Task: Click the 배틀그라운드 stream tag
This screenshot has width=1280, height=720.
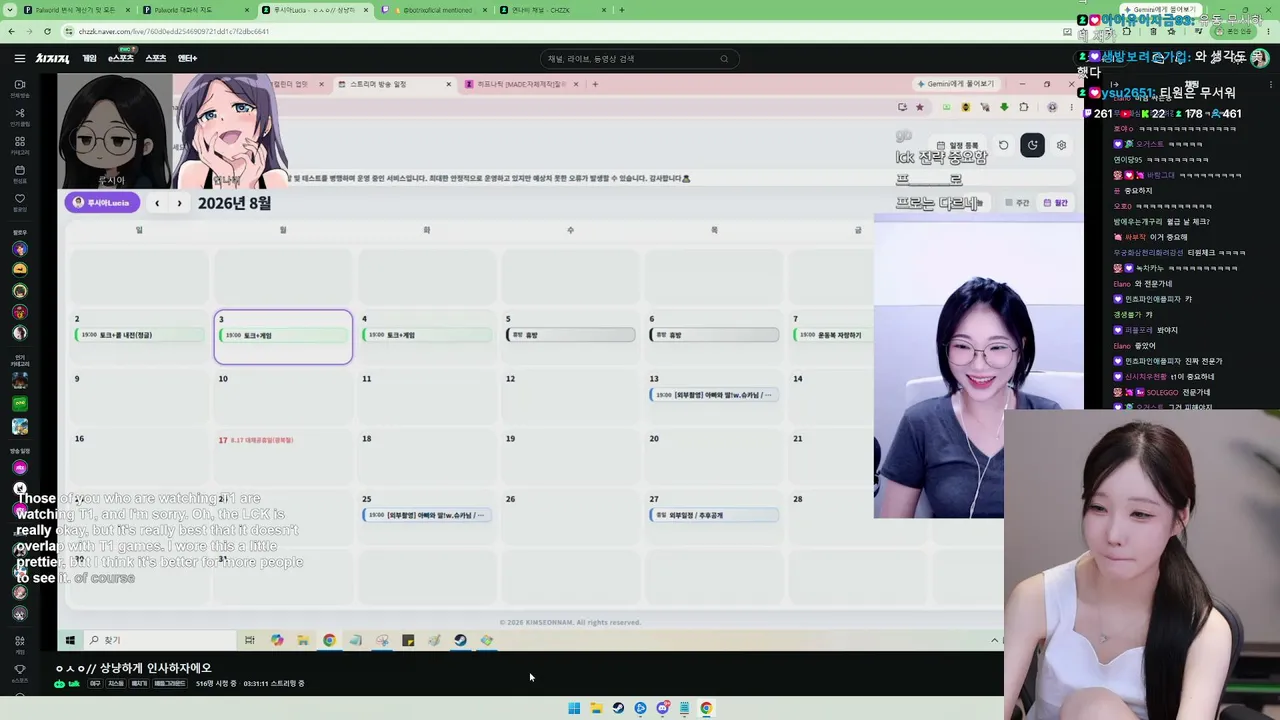Action: (170, 684)
